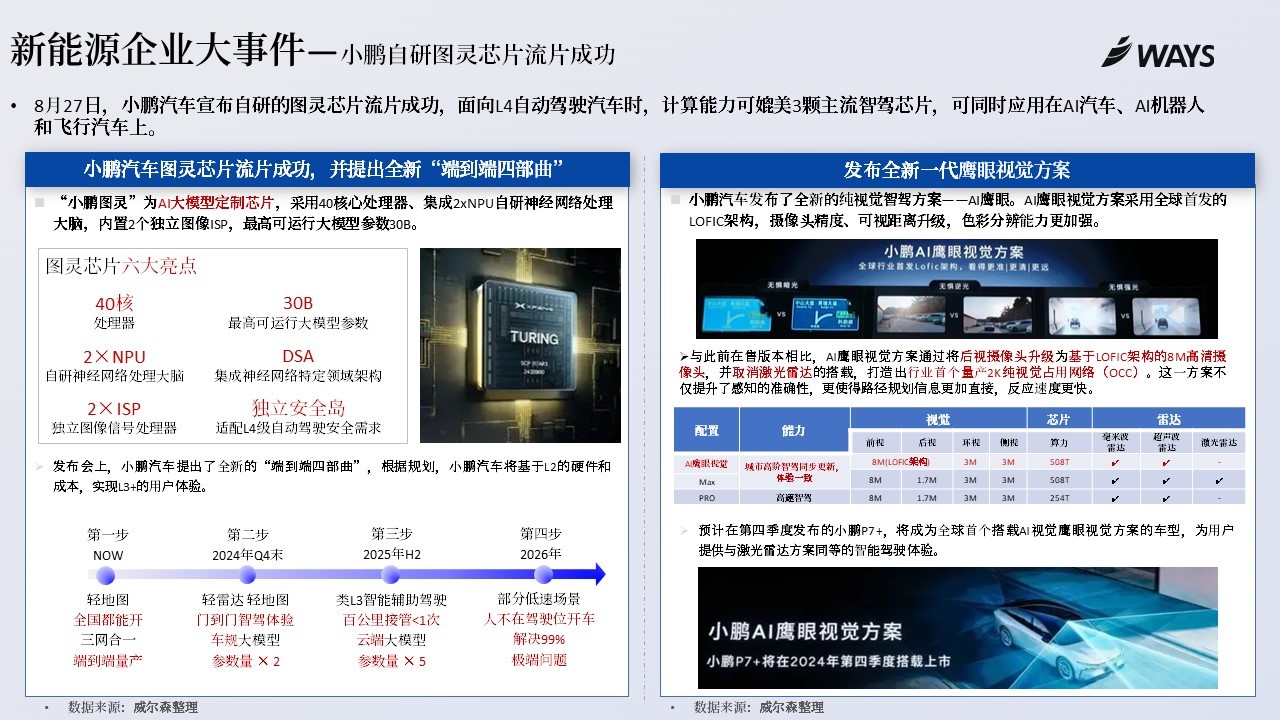Click 自研神经网络处理大脑 caption
This screenshot has width=1280, height=720.
[114, 376]
